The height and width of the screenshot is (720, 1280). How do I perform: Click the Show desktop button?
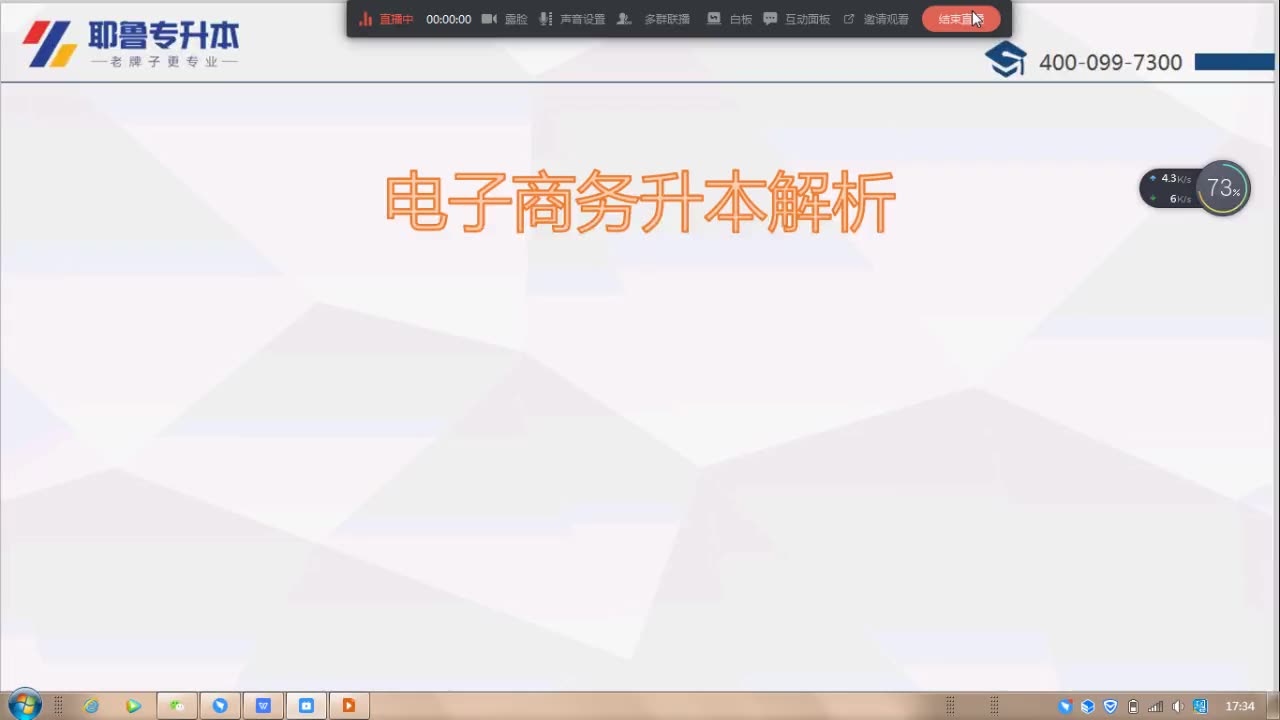click(x=1272, y=706)
